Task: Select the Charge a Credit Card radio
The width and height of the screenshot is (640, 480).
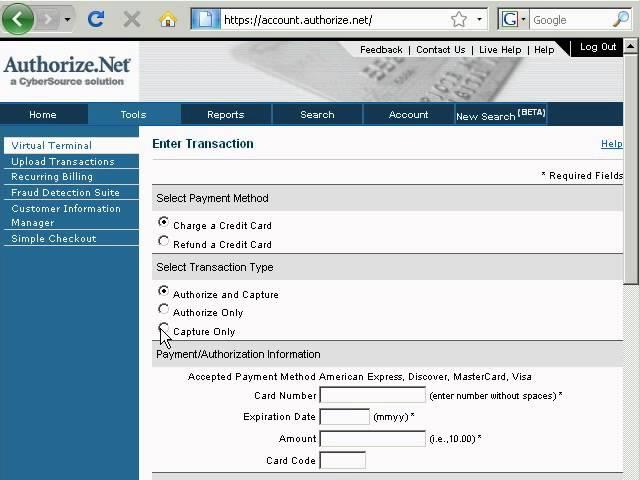Action: [x=163, y=222]
